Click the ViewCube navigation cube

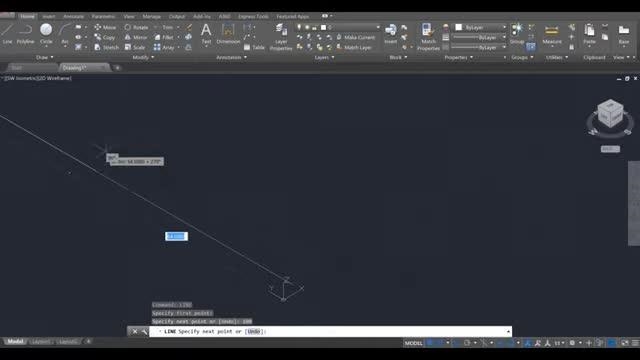click(x=610, y=114)
